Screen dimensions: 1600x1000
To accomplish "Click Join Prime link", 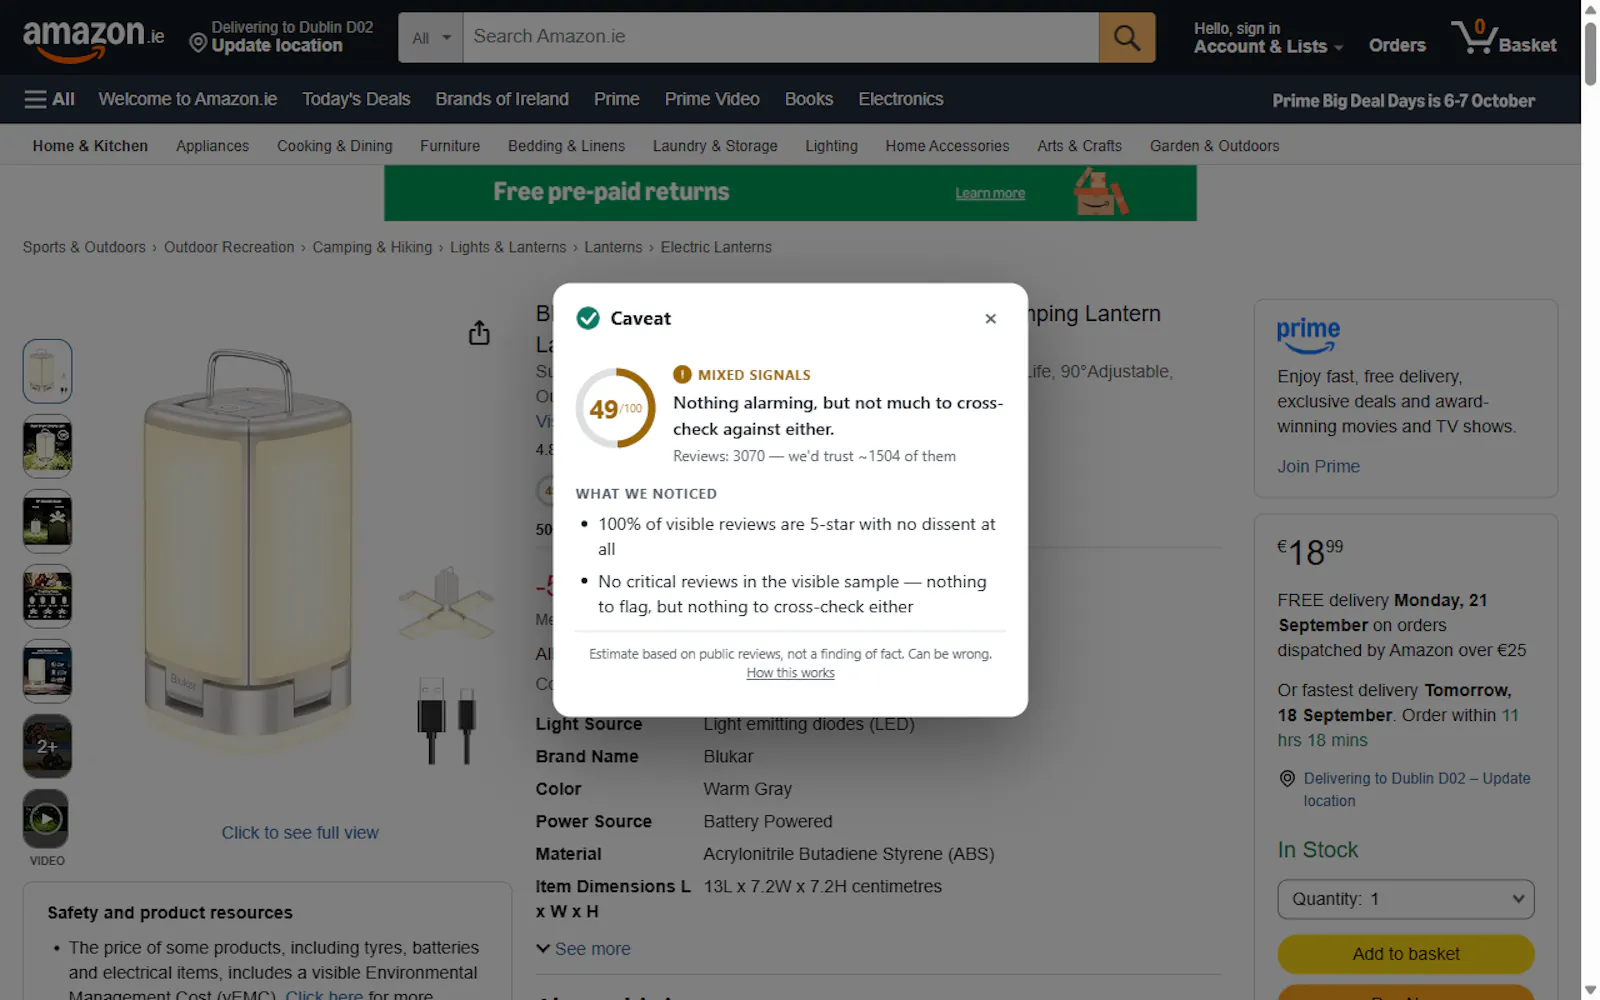I will click(x=1318, y=466).
